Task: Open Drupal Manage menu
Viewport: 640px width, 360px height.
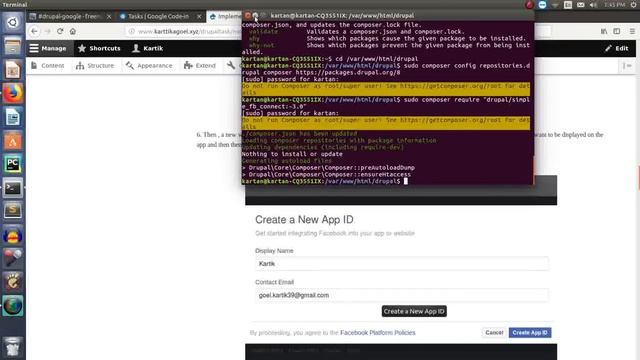Action: pyautogui.click(x=48, y=48)
